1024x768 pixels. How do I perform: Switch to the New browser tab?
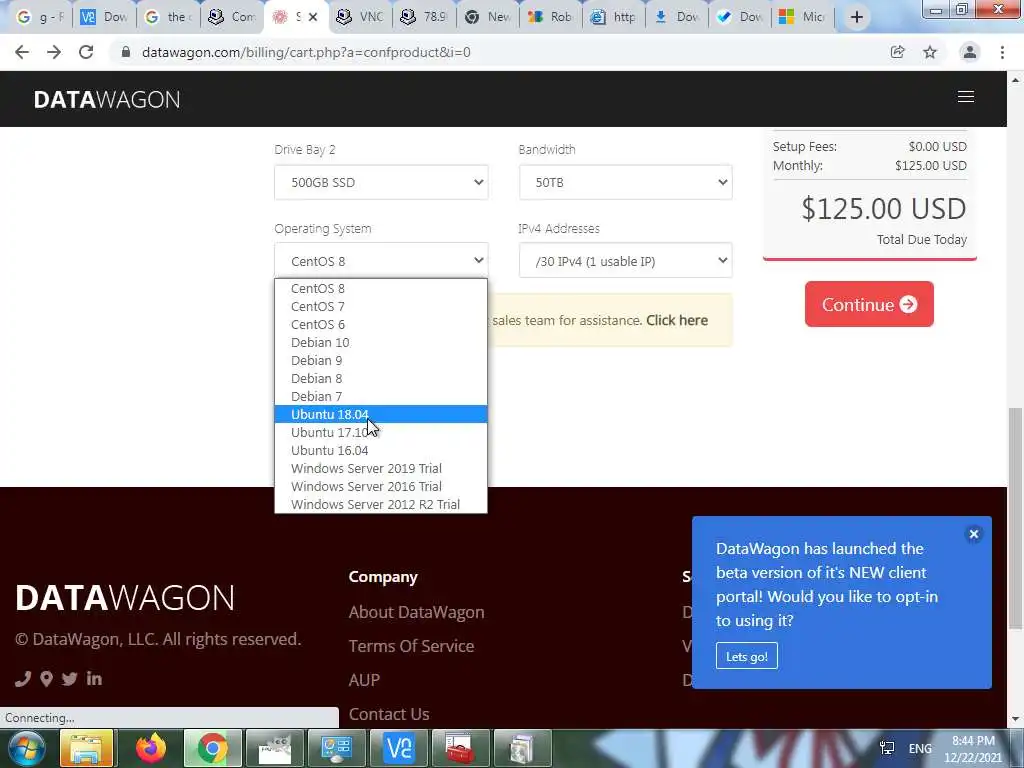pos(488,17)
